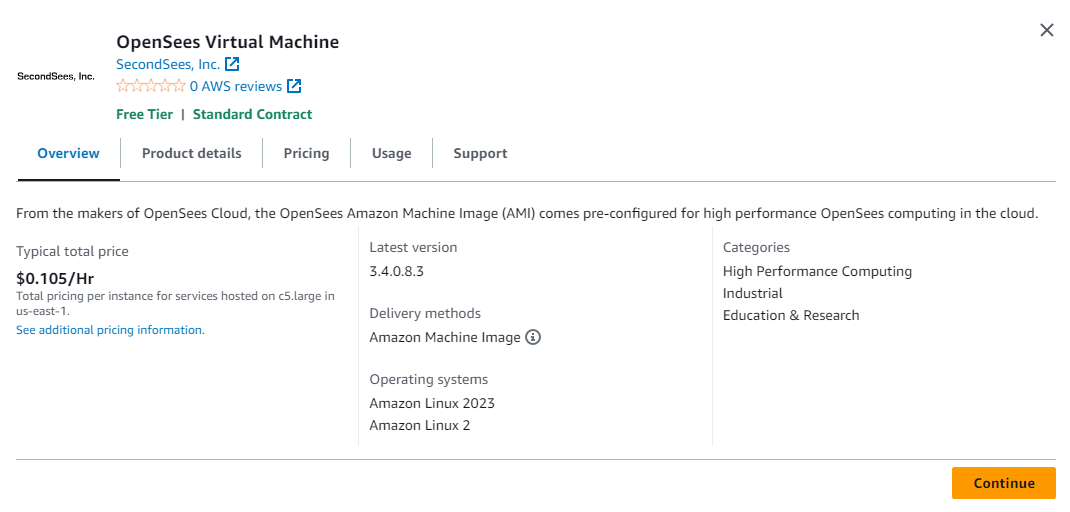This screenshot has width=1070, height=512.
Task: Click the Delivery methods heading
Action: pyautogui.click(x=425, y=313)
